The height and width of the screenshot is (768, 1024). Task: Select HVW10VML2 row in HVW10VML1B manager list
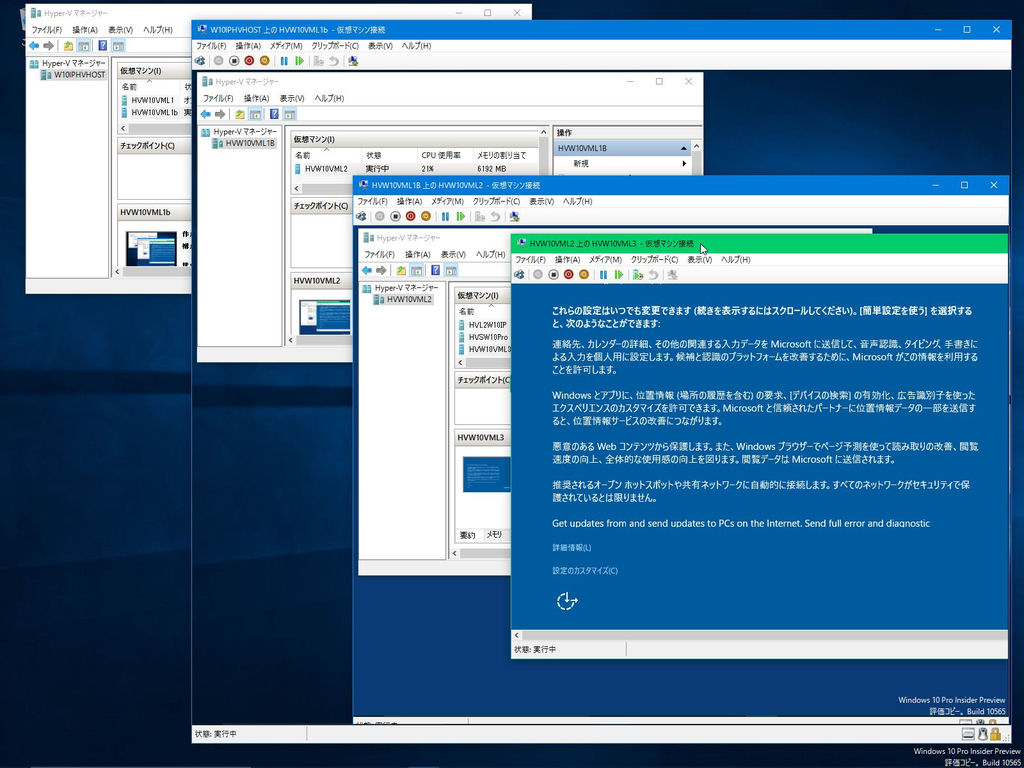[x=416, y=168]
